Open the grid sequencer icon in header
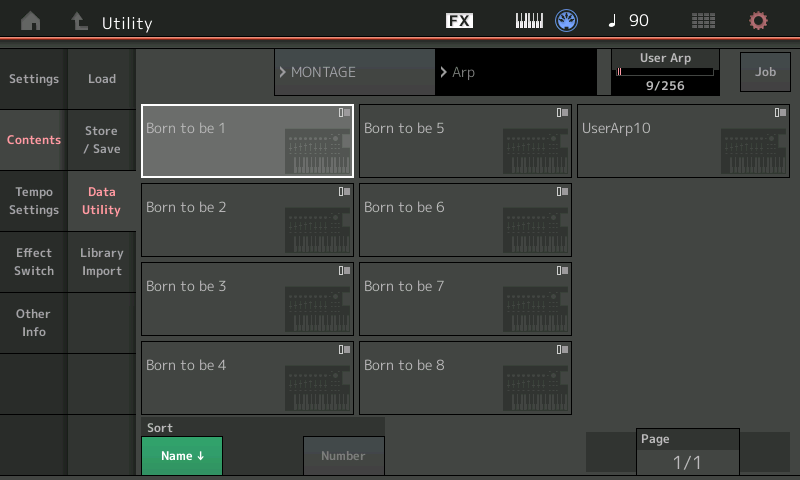This screenshot has width=800, height=480. pyautogui.click(x=703, y=21)
